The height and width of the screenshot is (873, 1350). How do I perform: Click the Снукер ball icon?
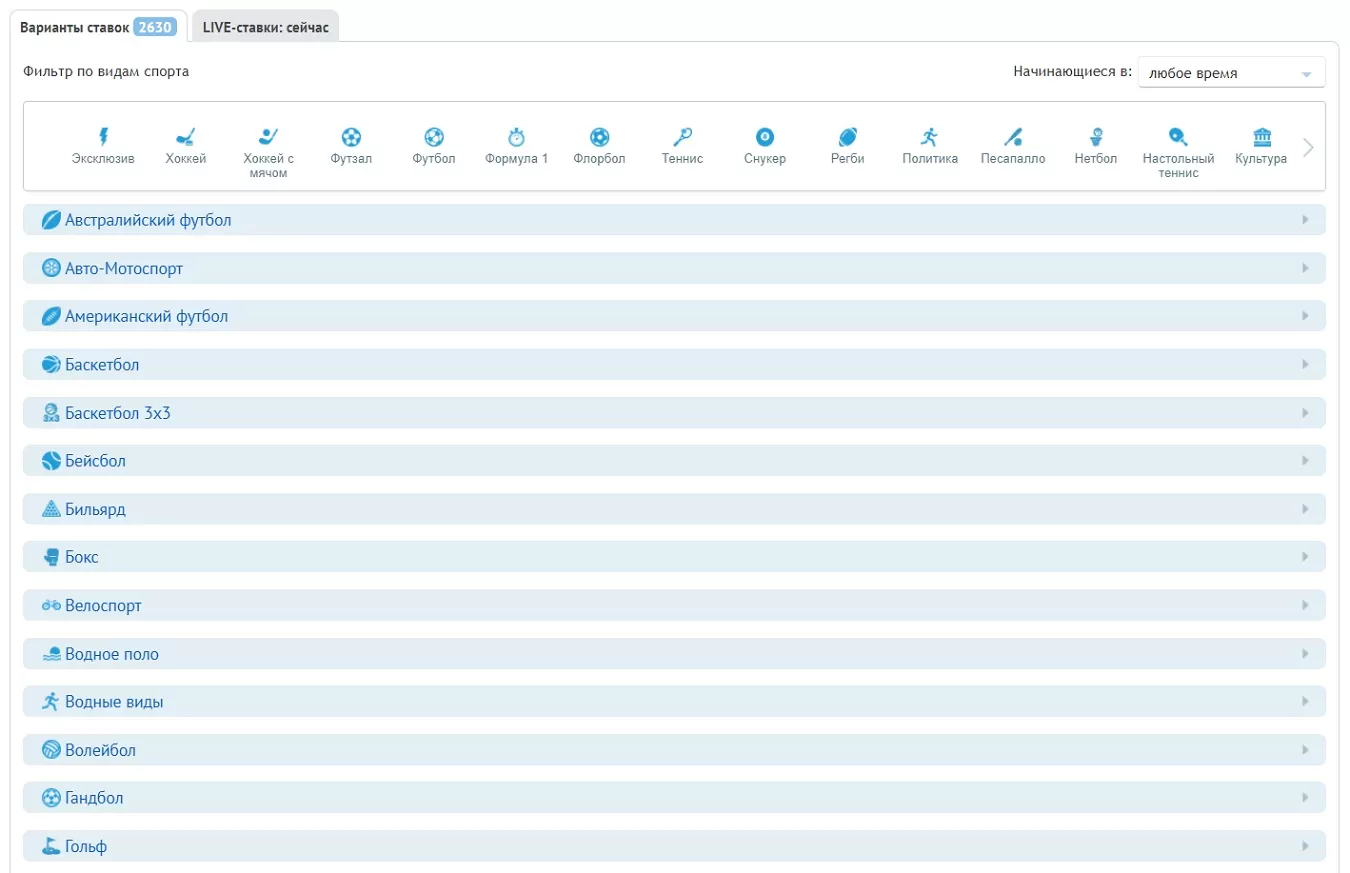(764, 138)
